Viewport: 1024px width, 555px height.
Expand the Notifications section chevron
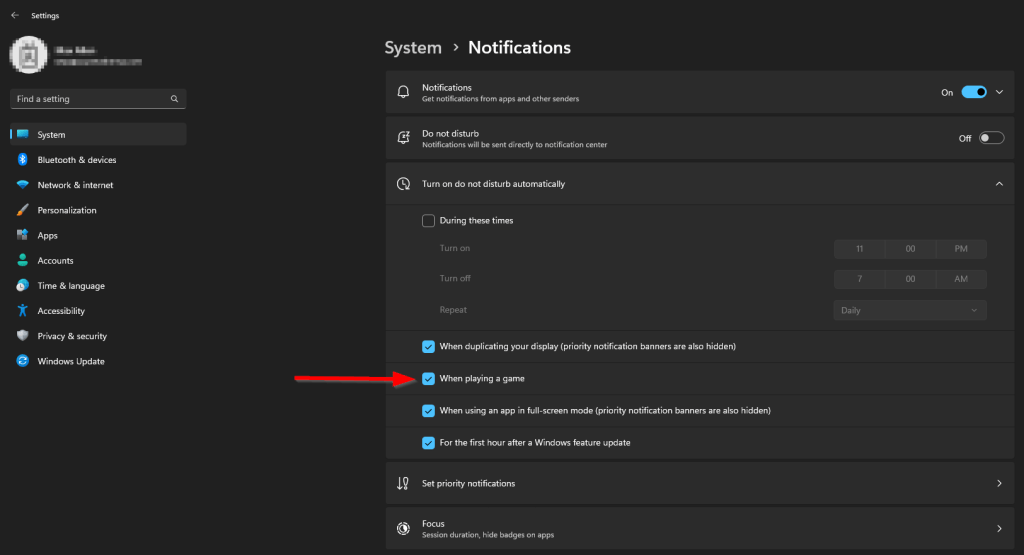(x=999, y=92)
